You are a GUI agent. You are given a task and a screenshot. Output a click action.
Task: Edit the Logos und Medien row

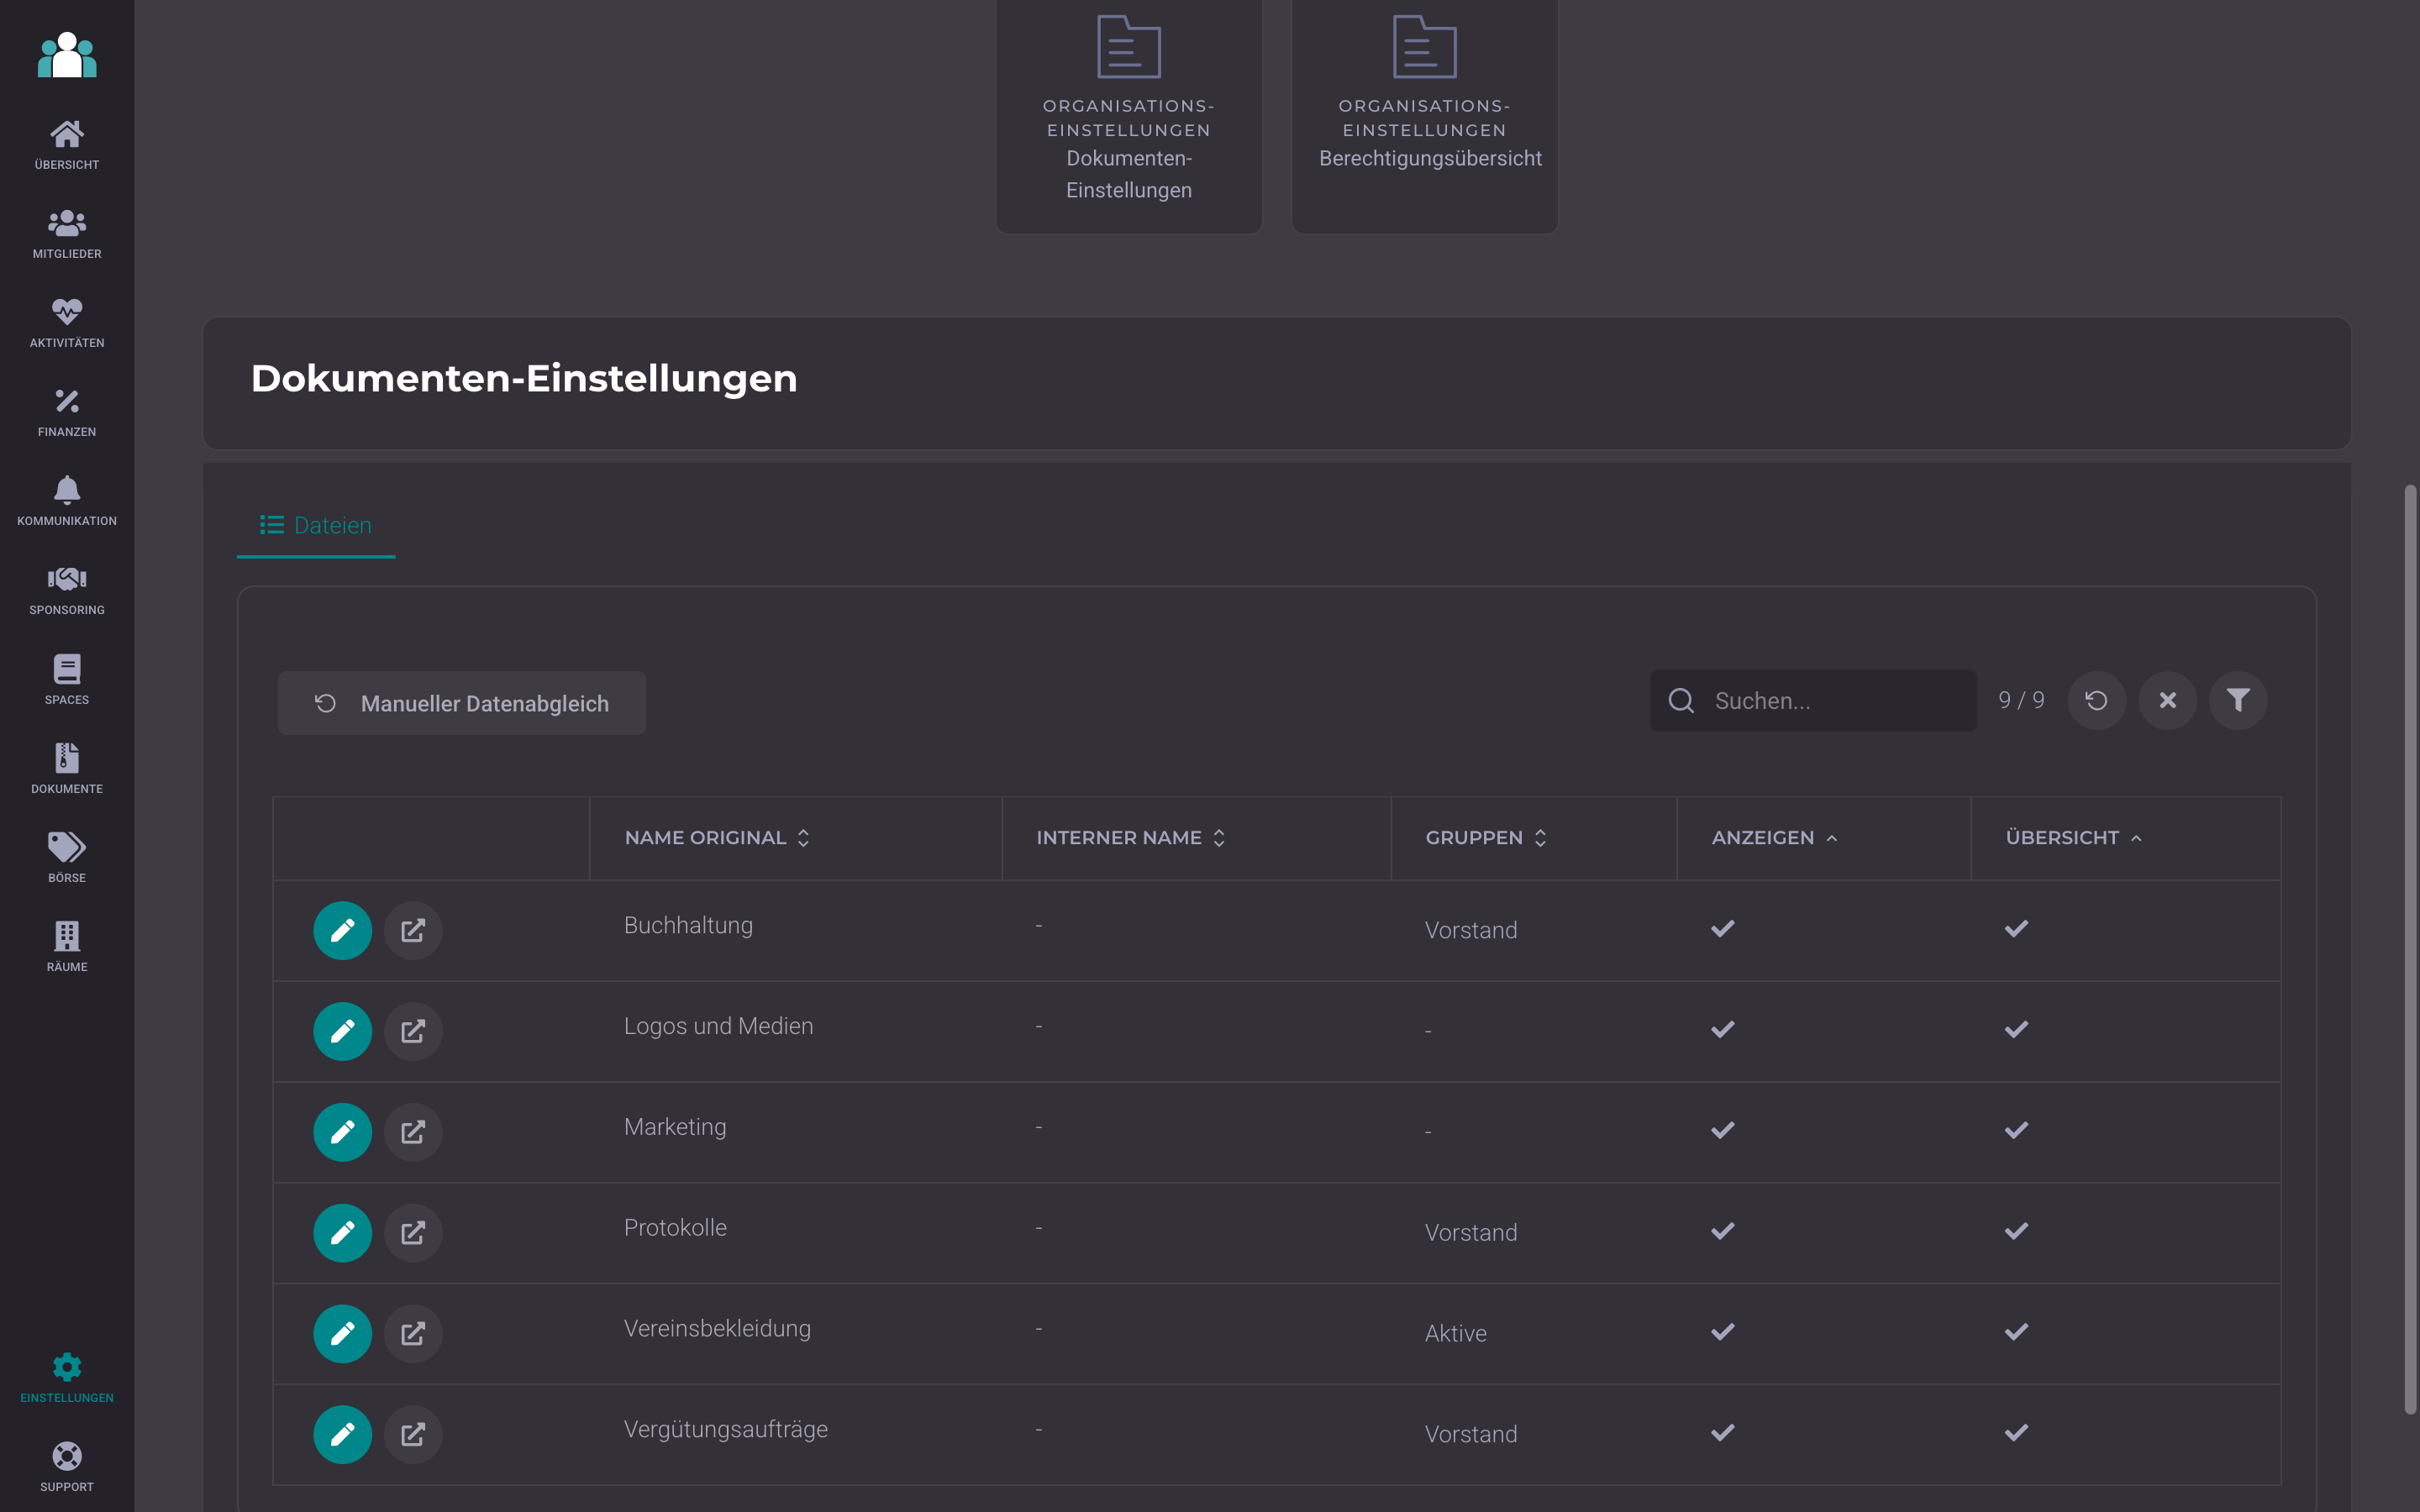point(343,1031)
